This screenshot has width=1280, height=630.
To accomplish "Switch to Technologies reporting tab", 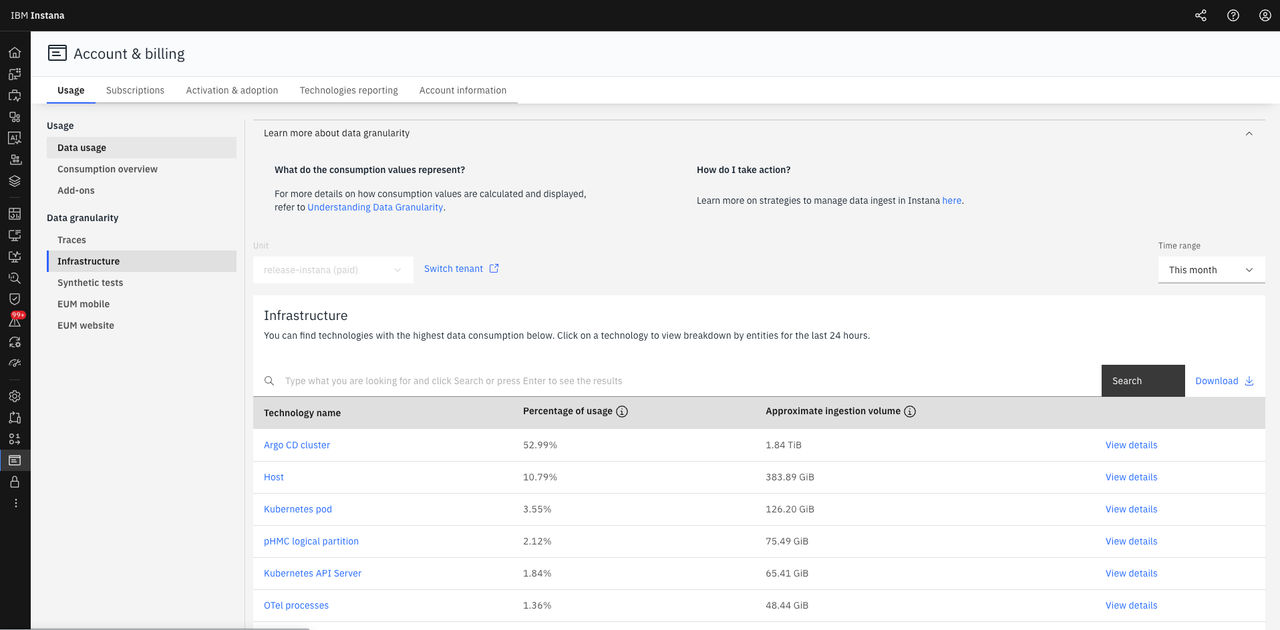I will pyautogui.click(x=349, y=90).
